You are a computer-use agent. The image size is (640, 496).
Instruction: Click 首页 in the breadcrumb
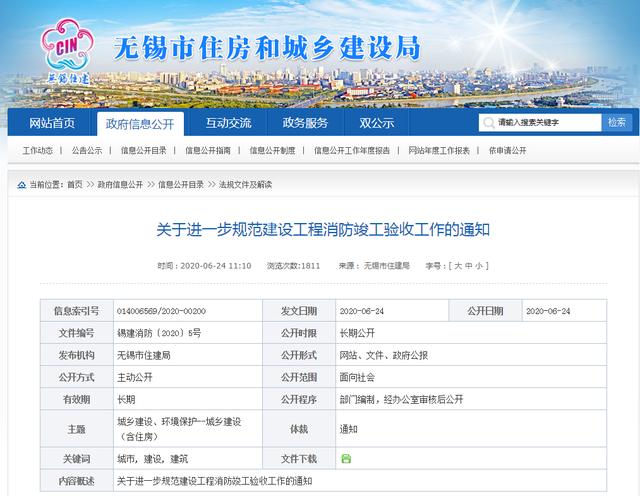(74, 185)
